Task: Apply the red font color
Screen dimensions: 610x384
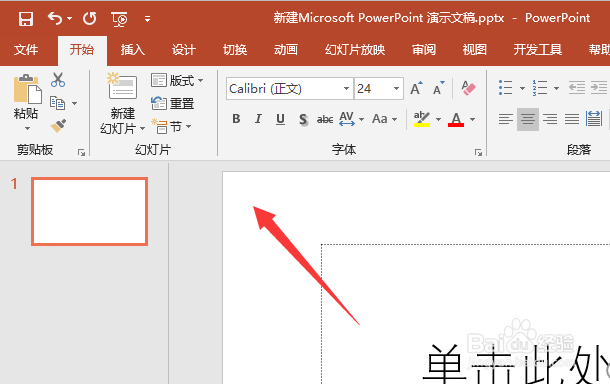Action: pyautogui.click(x=456, y=119)
